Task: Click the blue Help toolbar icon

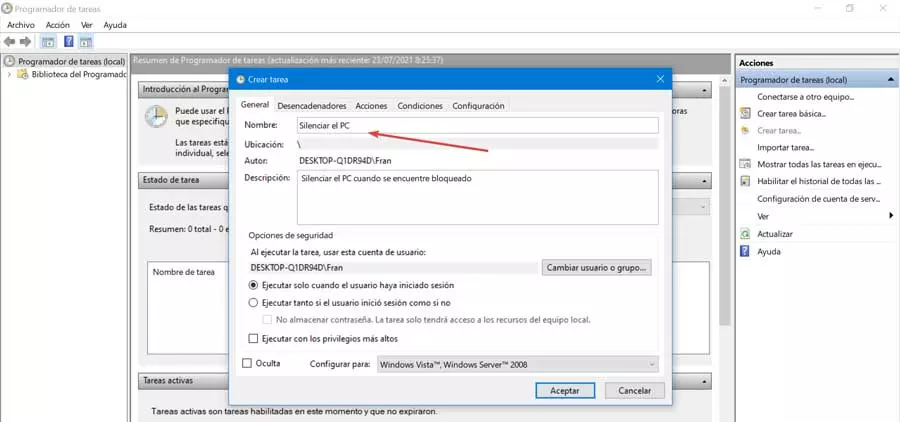Action: click(x=69, y=42)
